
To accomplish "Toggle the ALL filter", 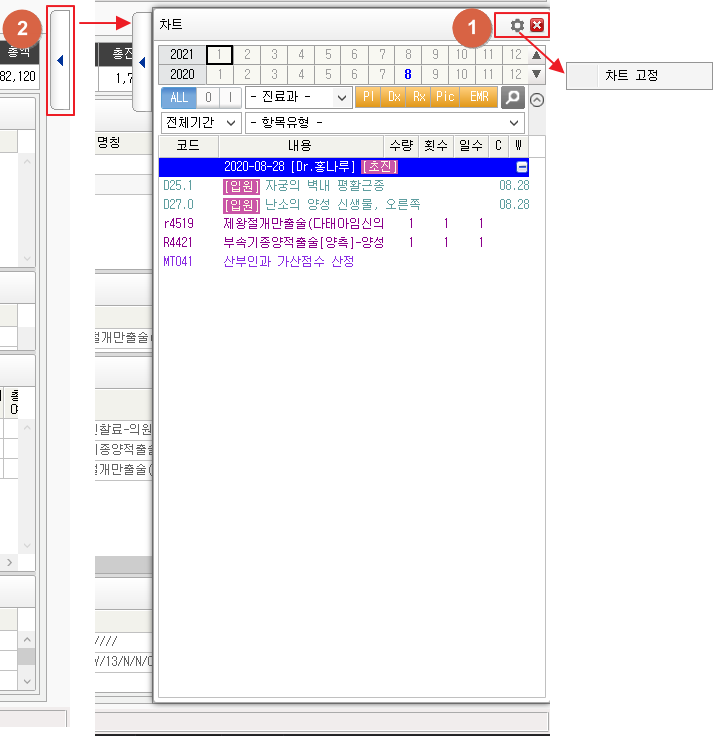I will click(x=178, y=97).
